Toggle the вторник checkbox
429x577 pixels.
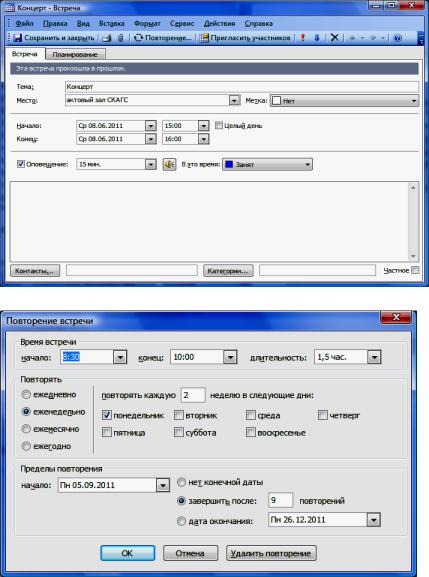179,415
